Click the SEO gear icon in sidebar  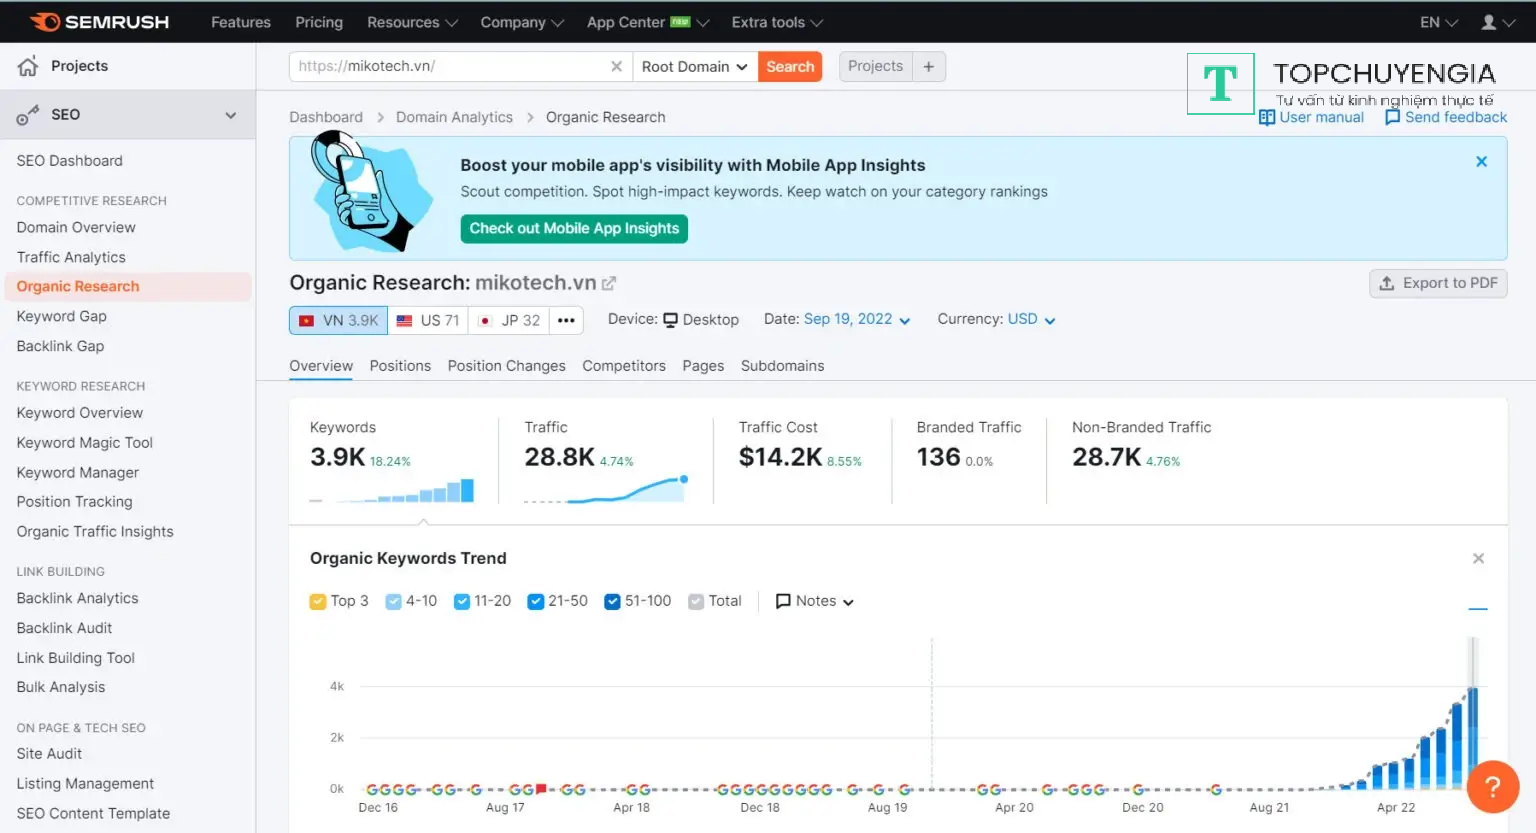coord(28,115)
